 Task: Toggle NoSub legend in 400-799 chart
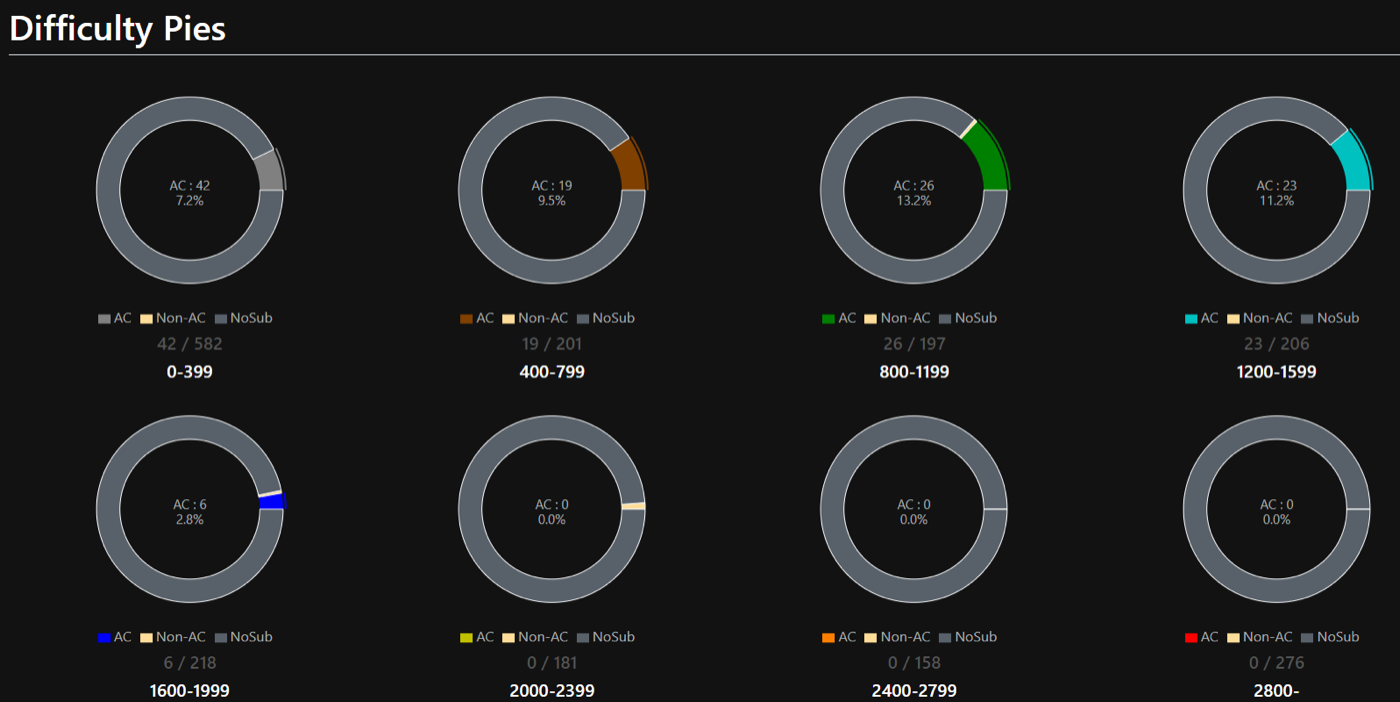click(605, 318)
